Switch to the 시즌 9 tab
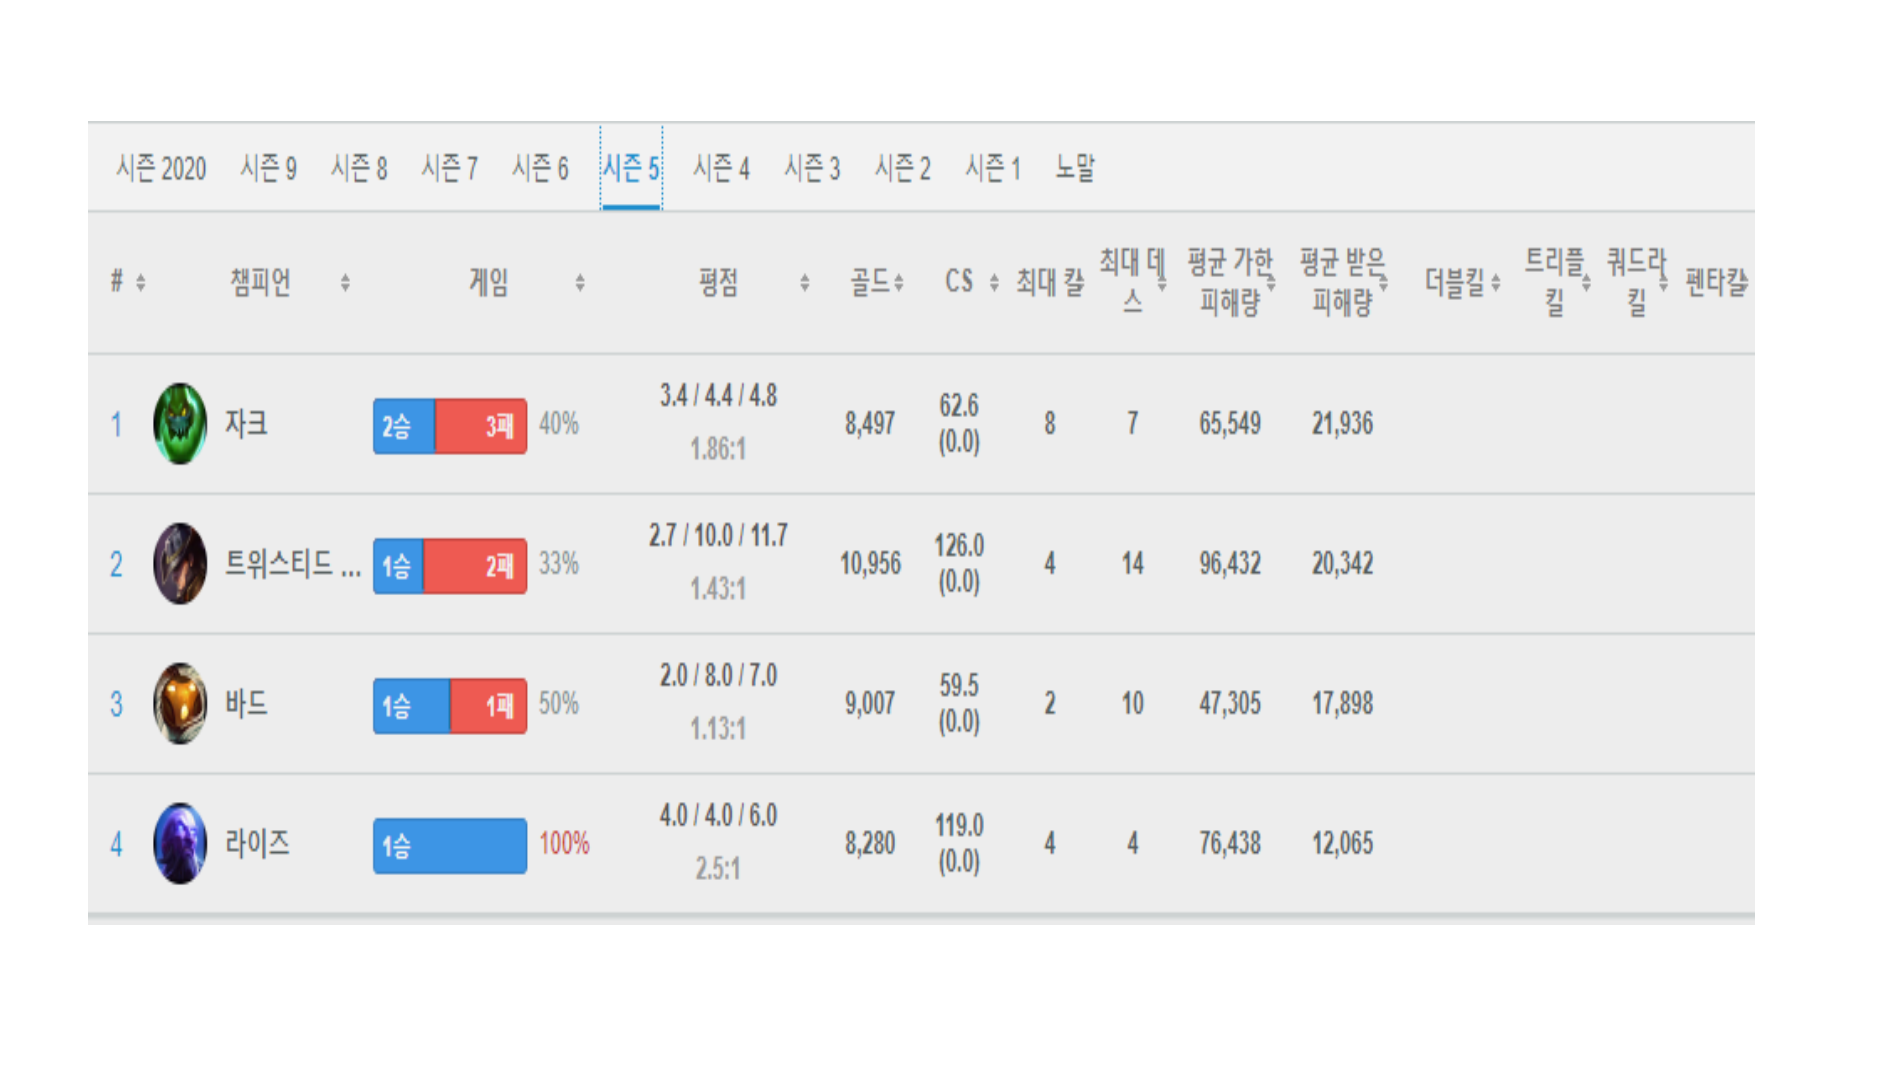 (268, 168)
